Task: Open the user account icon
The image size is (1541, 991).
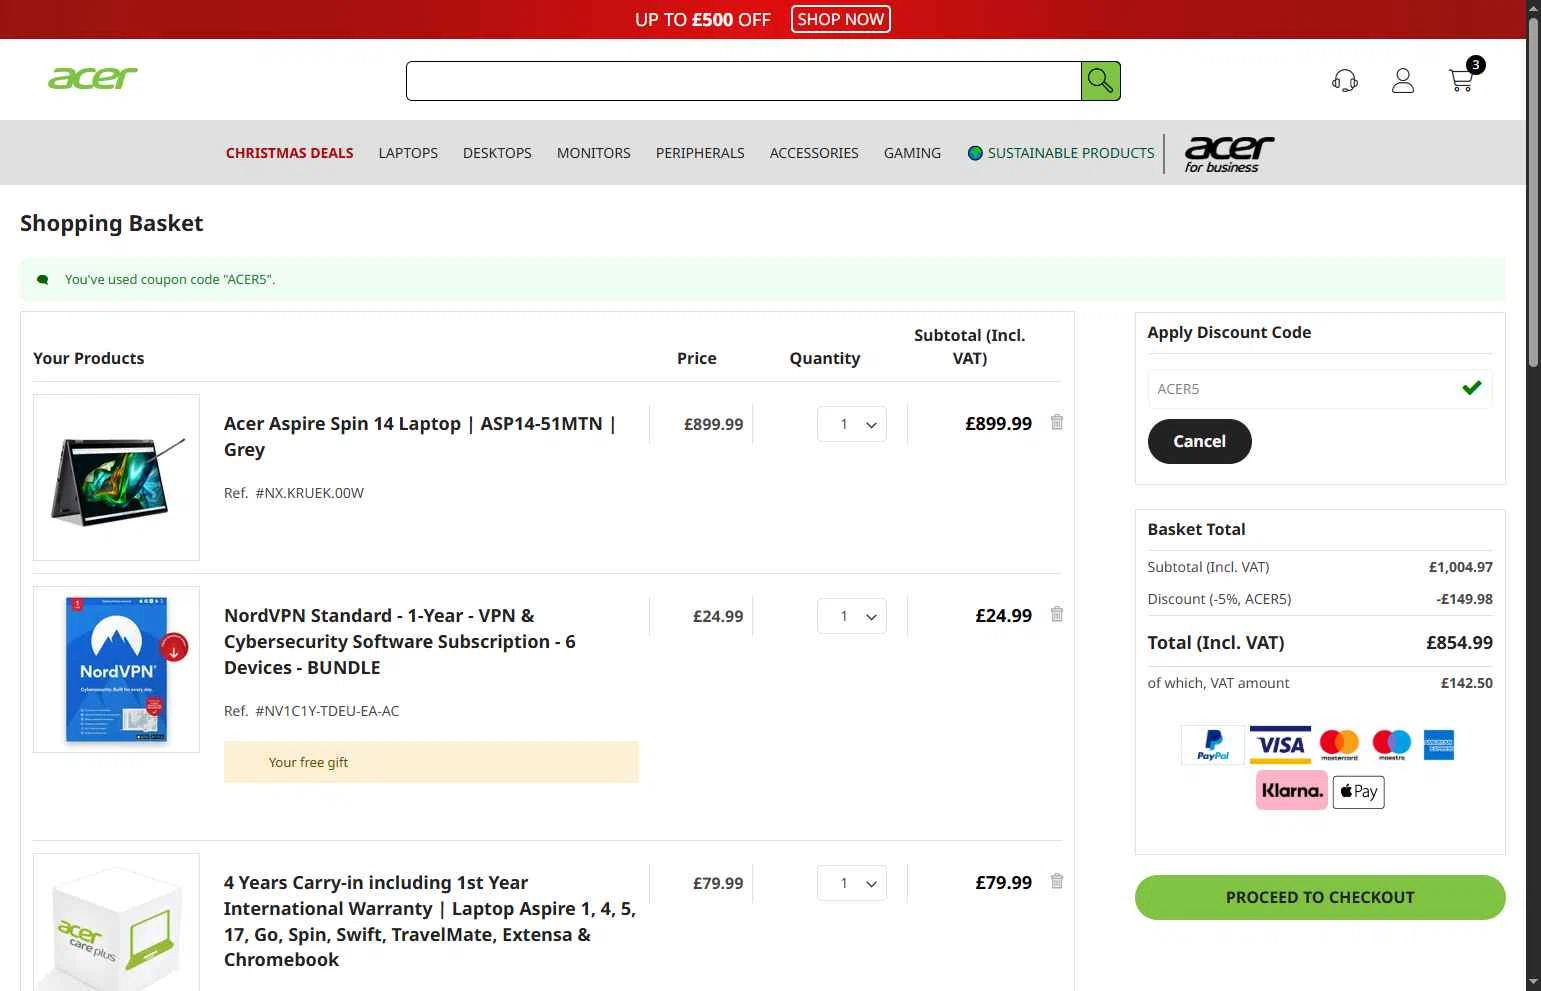Action: pyautogui.click(x=1403, y=81)
